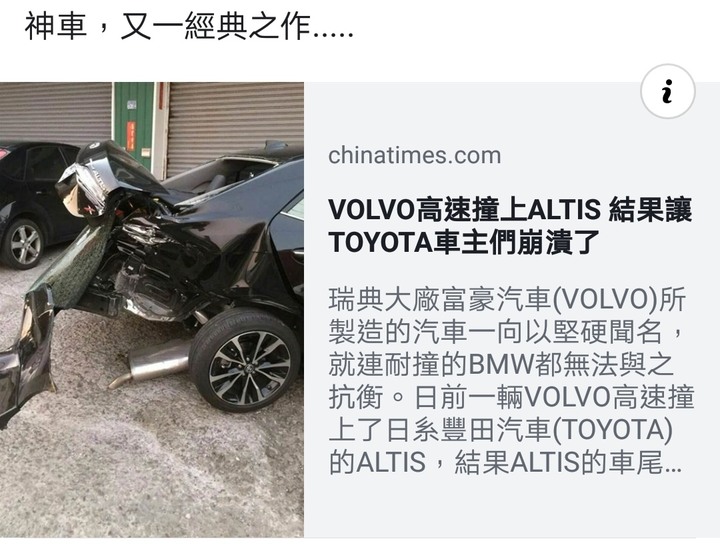Screen dimensions: 720x549
Task: Click the fallen muffler in the photo
Action: pyautogui.click(x=151, y=363)
